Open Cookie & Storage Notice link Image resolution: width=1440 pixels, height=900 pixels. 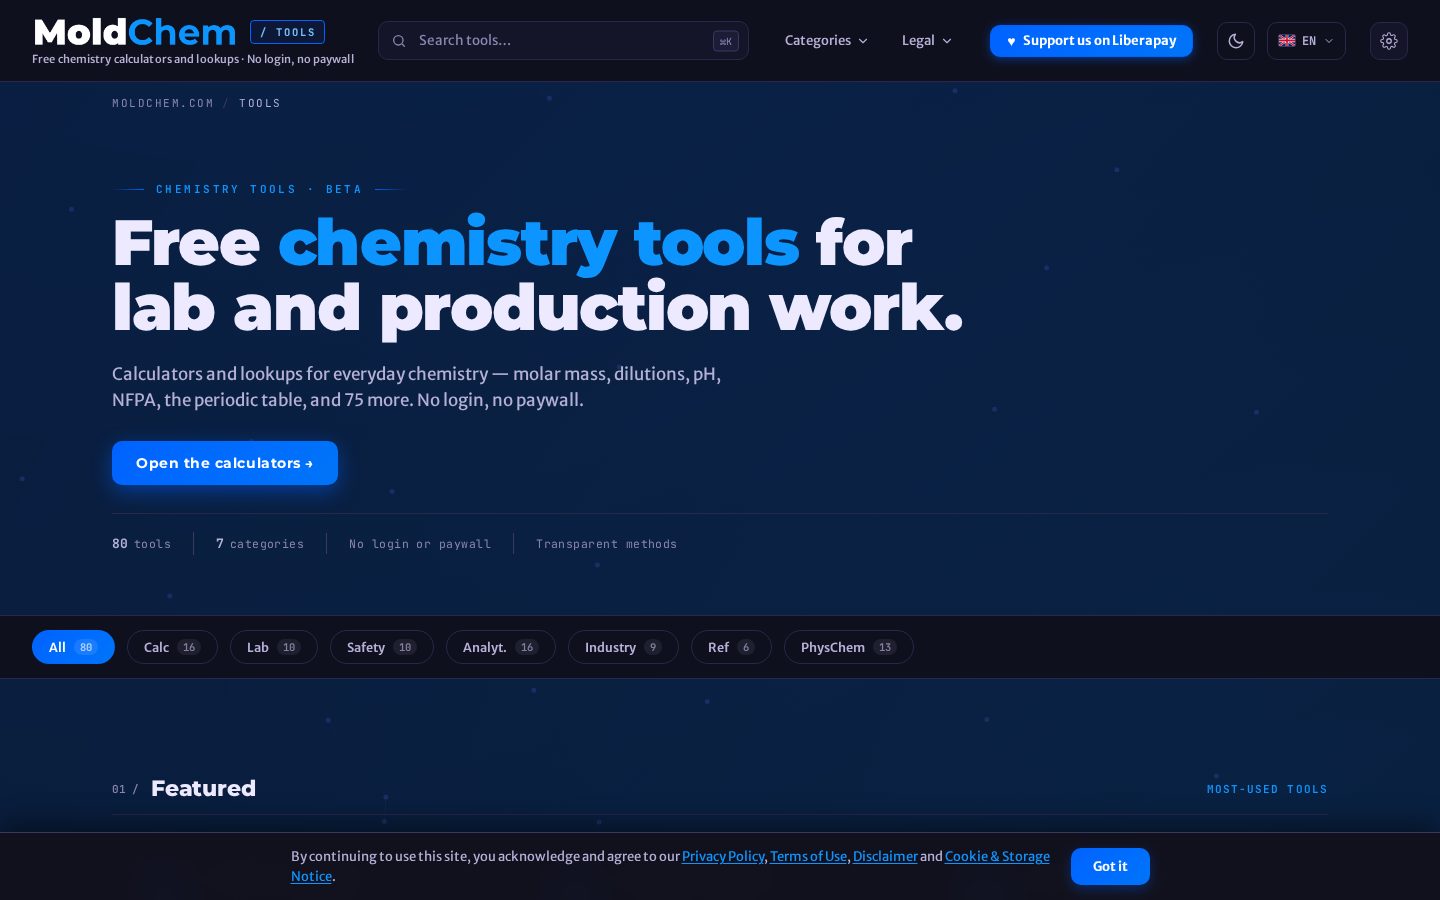[x=997, y=856]
